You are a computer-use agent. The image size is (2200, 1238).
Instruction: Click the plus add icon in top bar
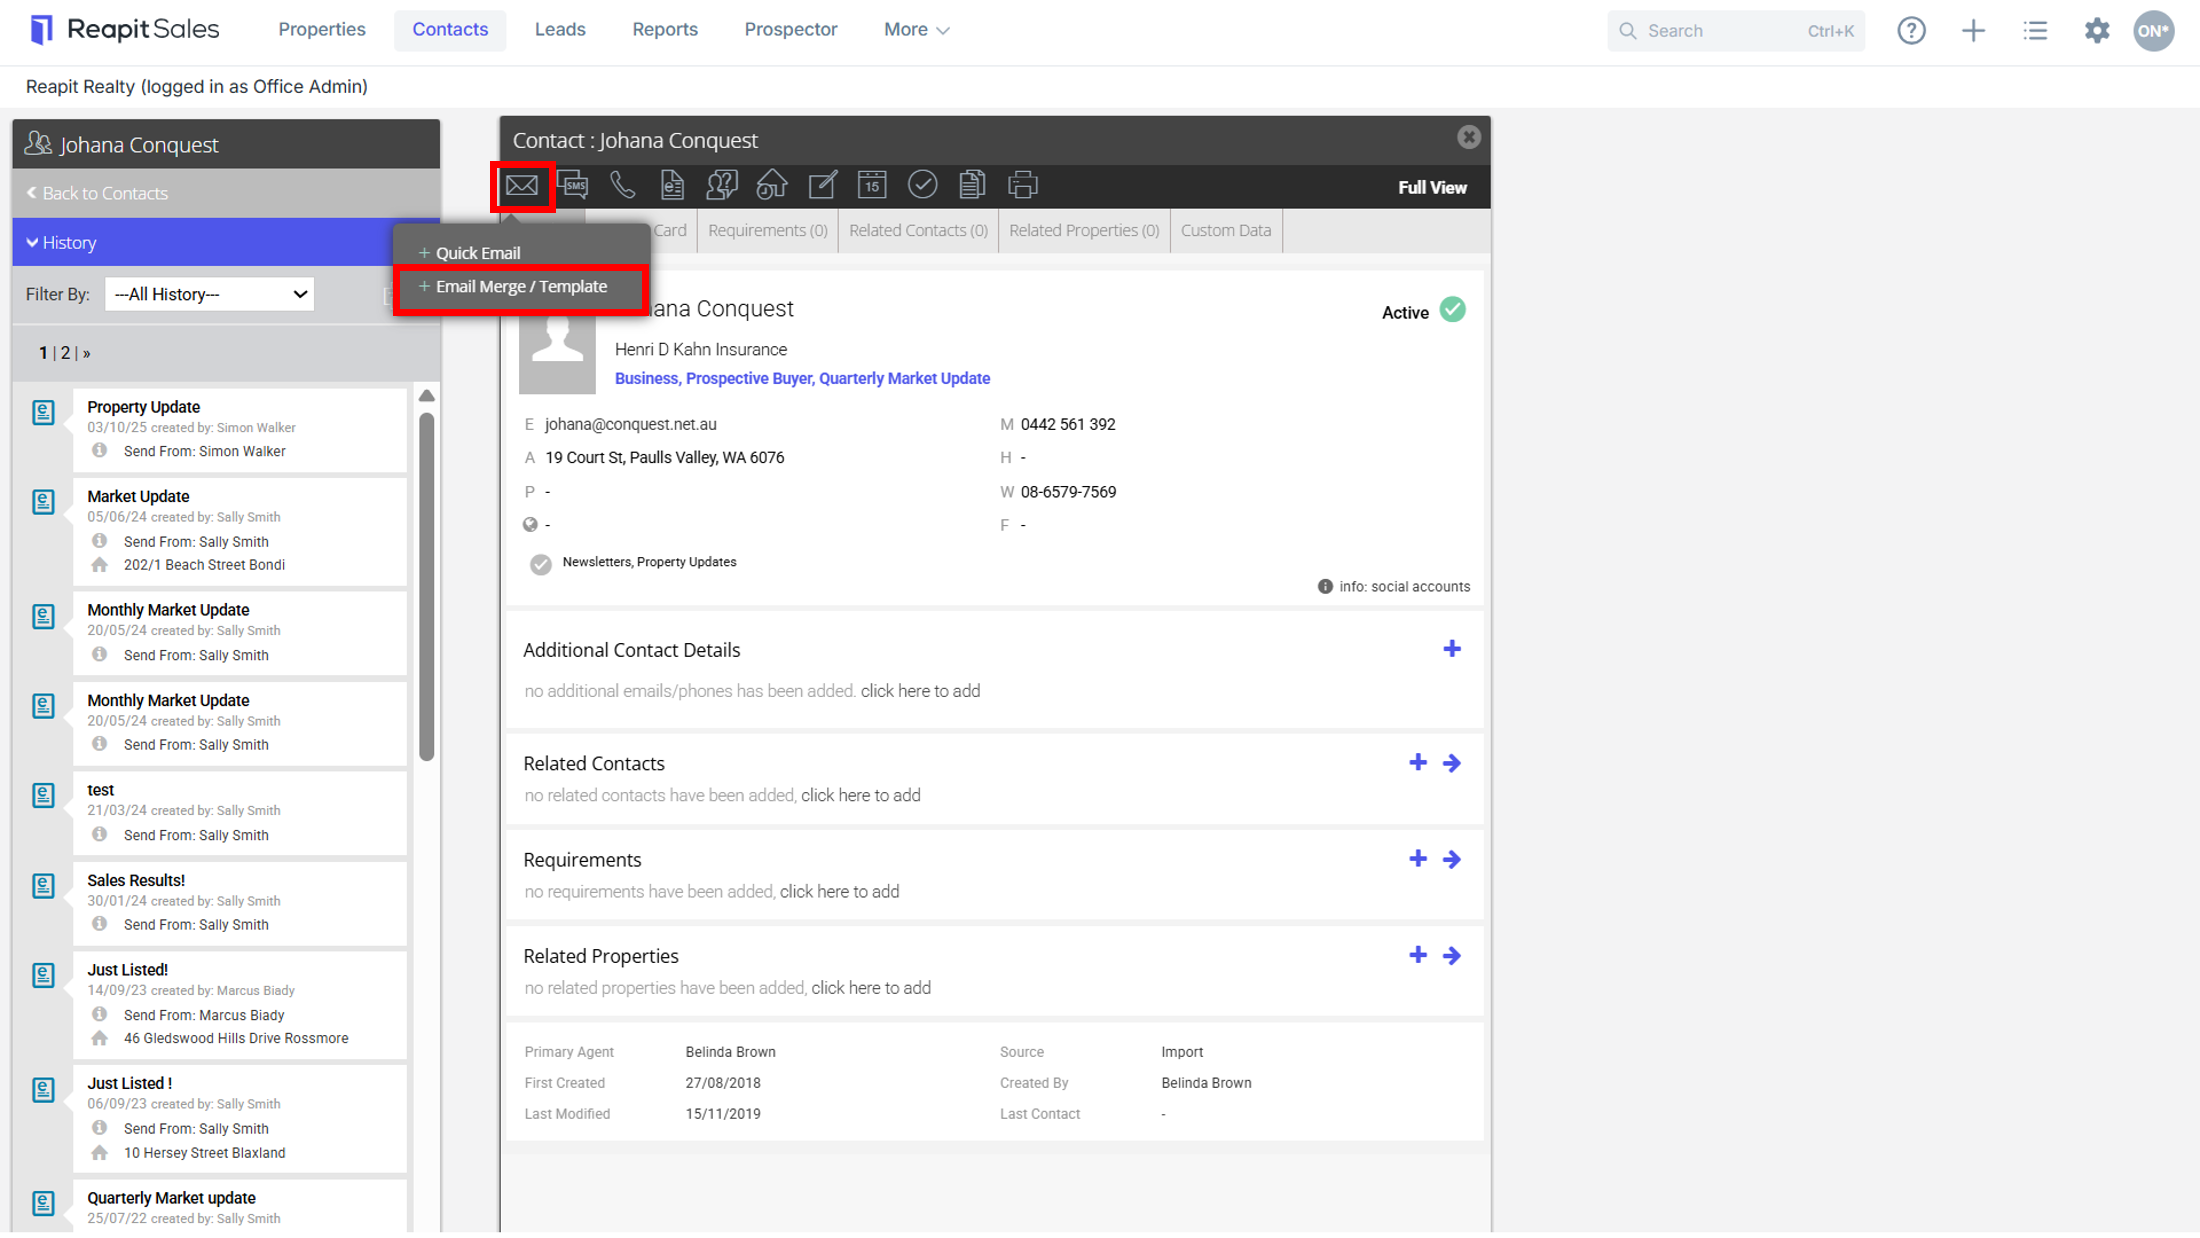(x=1973, y=31)
